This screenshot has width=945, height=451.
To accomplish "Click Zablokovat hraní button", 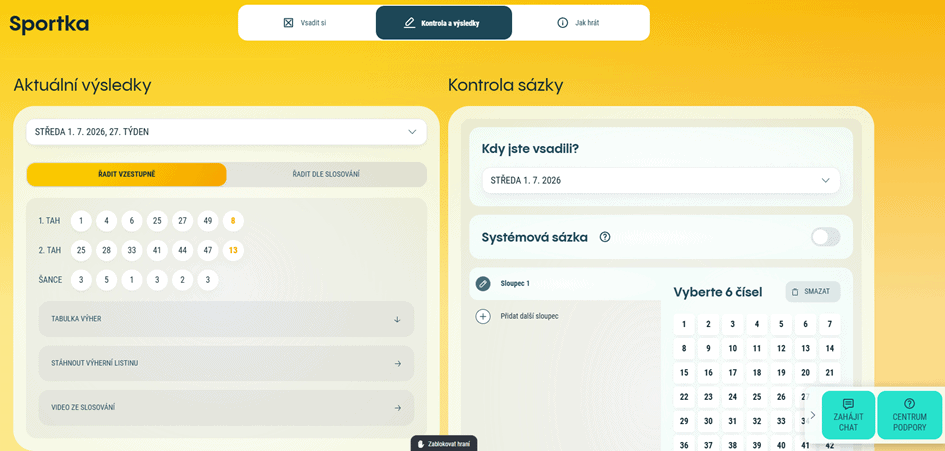I will [x=444, y=444].
